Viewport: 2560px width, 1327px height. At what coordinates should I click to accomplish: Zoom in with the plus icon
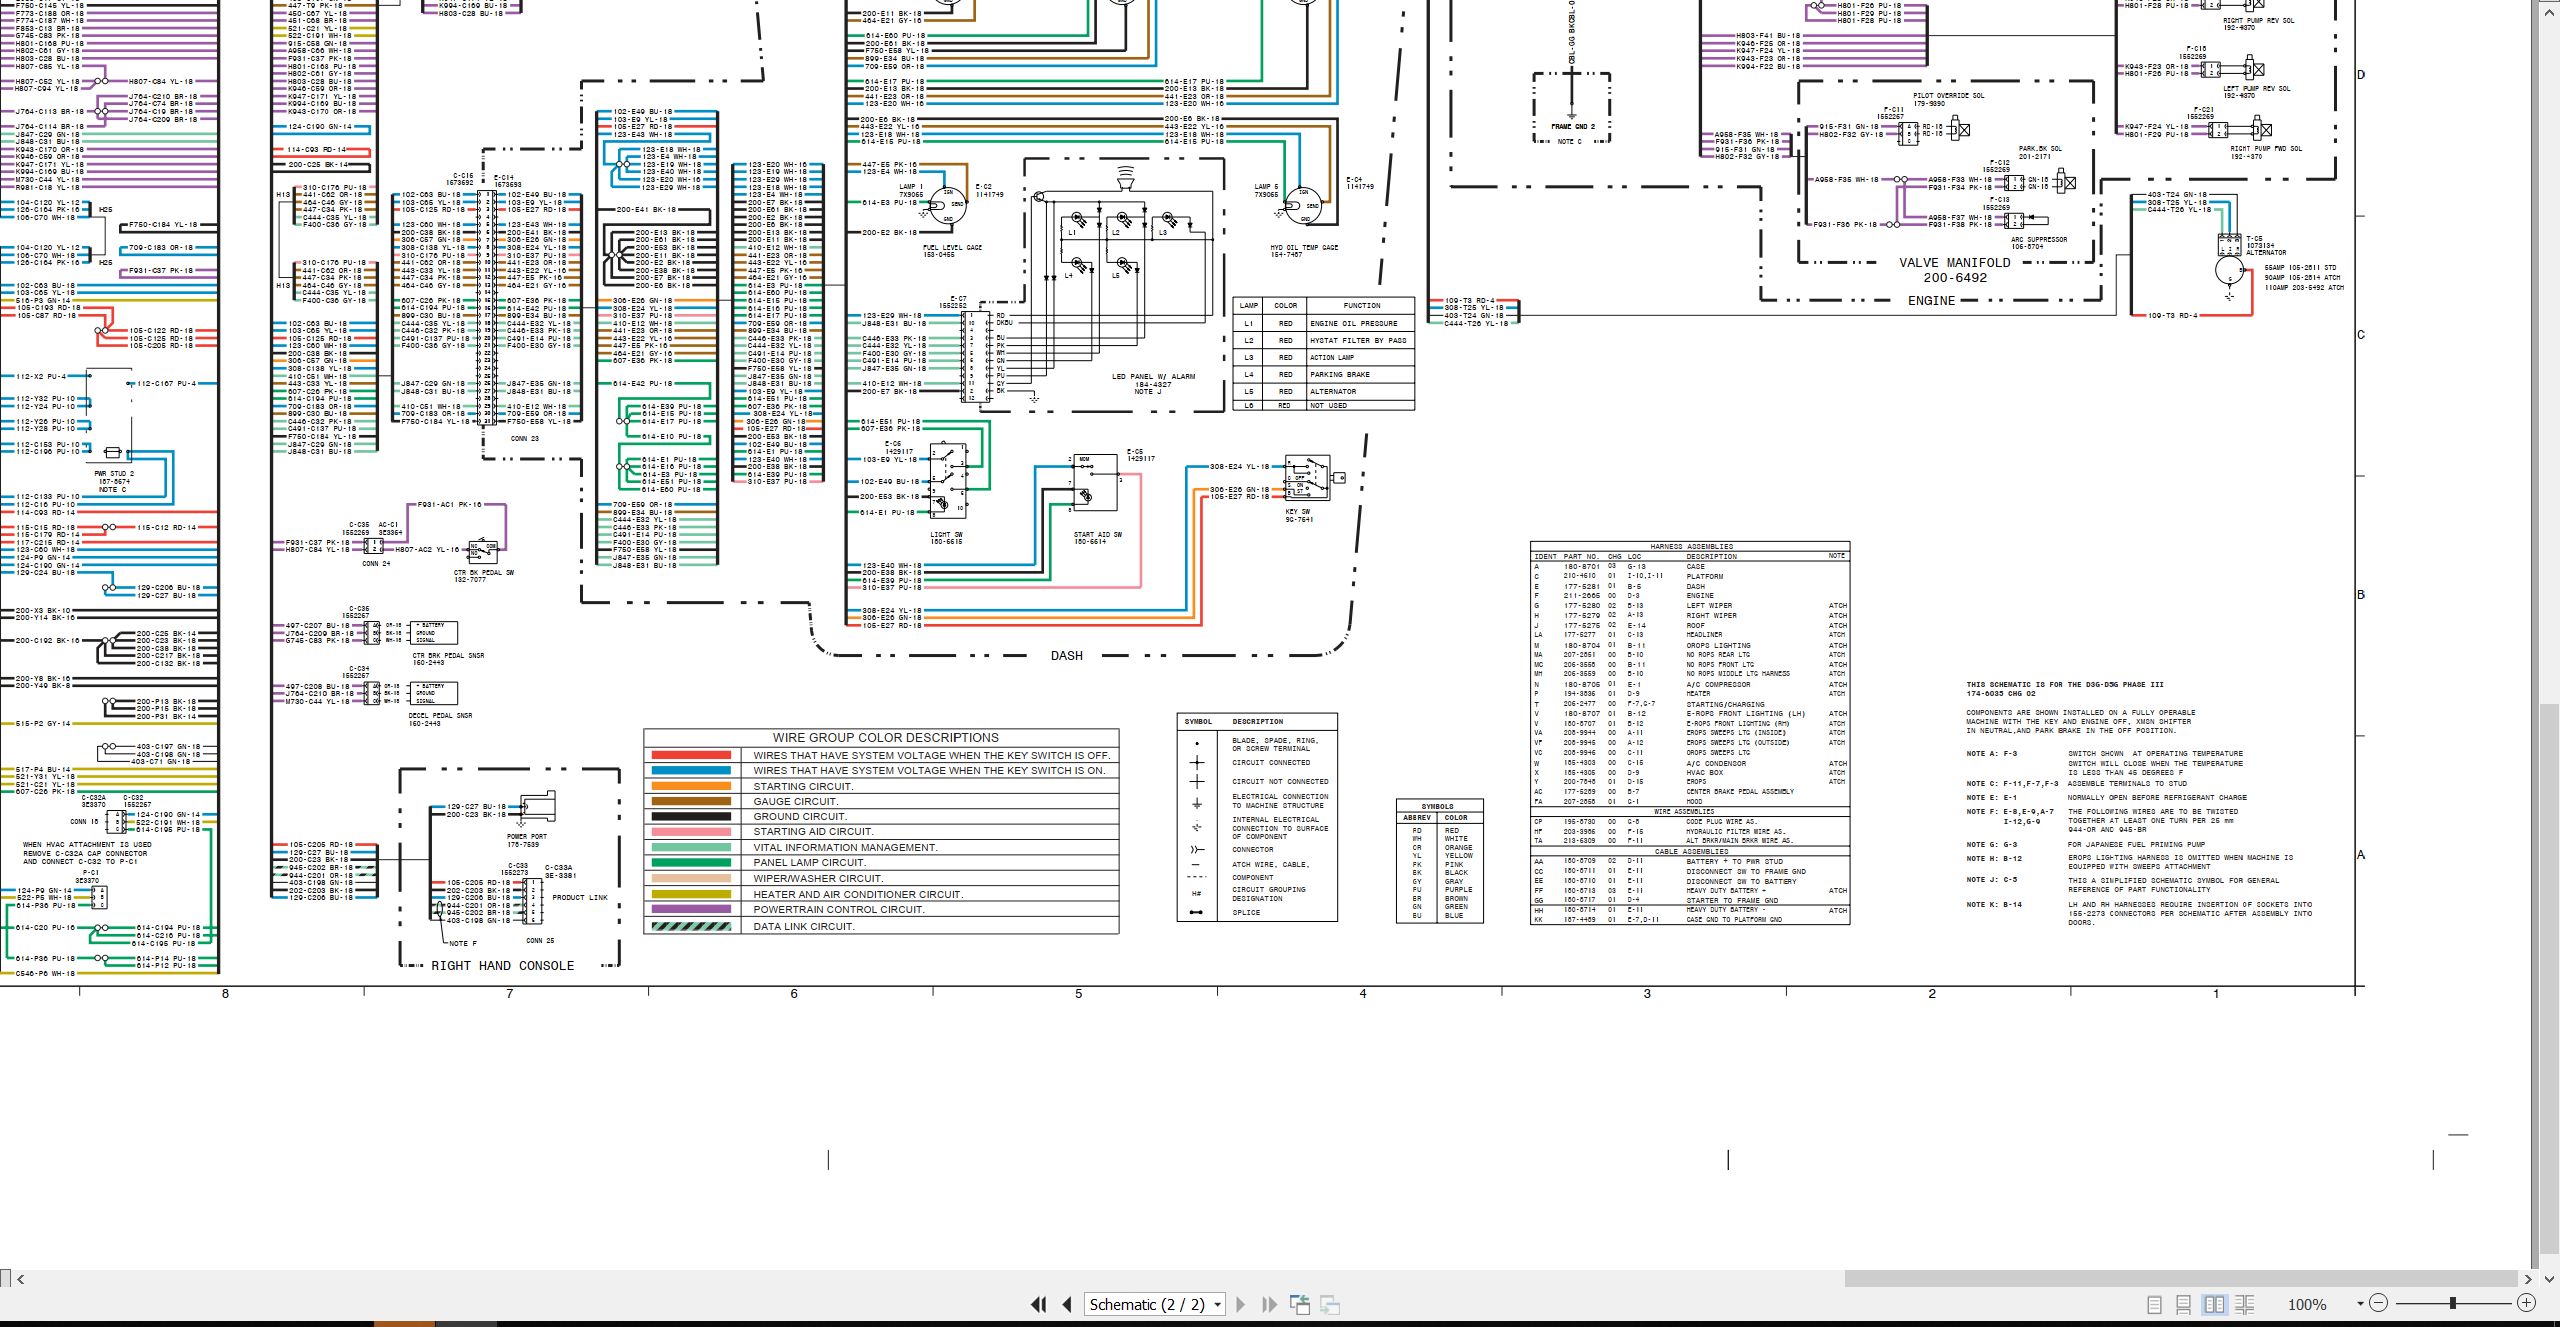pyautogui.click(x=2527, y=1303)
